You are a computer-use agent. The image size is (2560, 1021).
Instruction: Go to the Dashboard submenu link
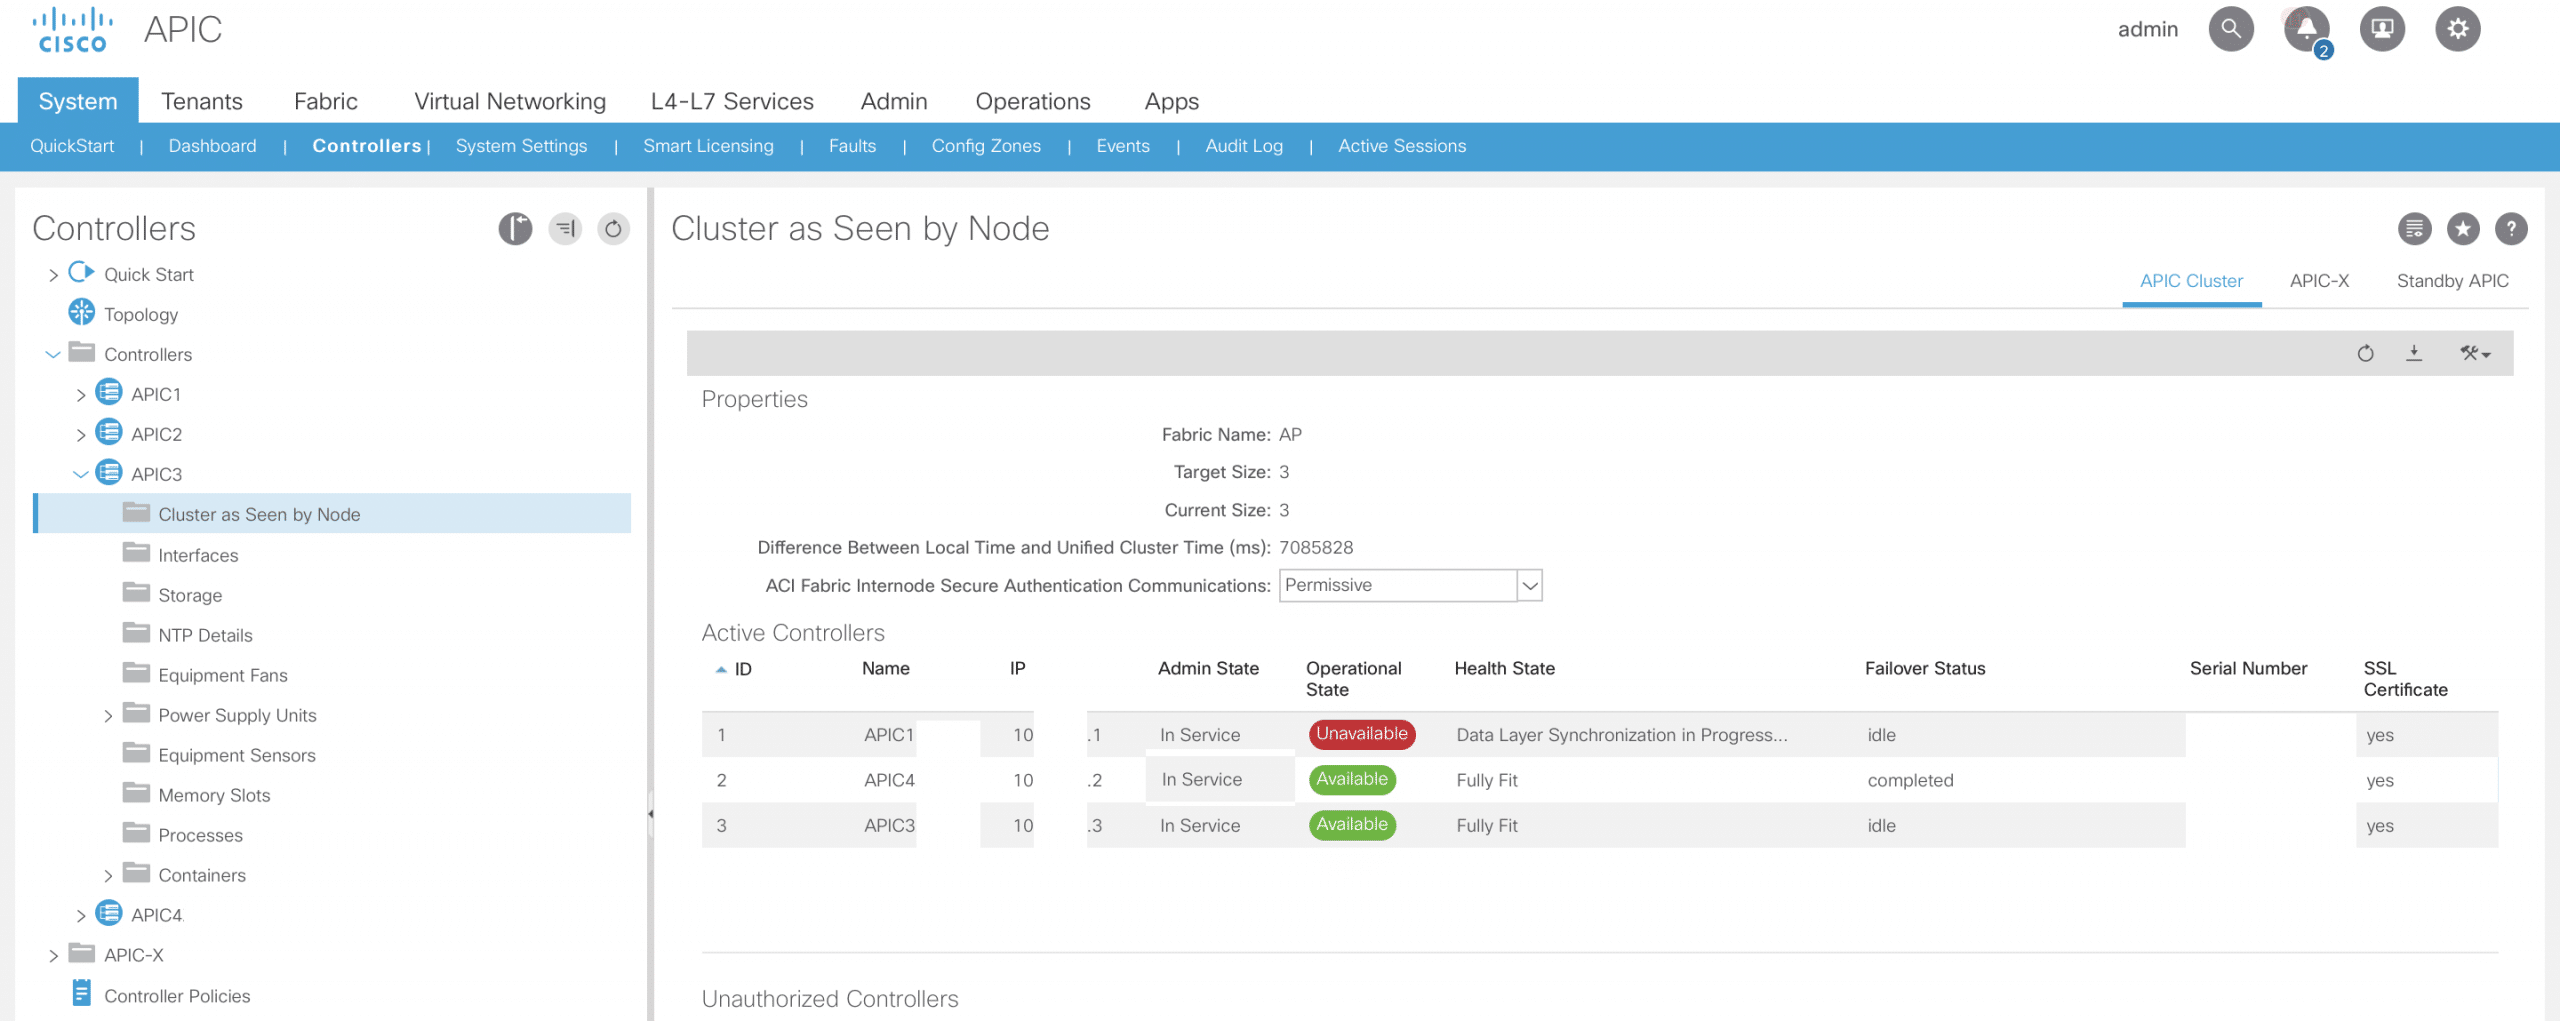pyautogui.click(x=212, y=146)
